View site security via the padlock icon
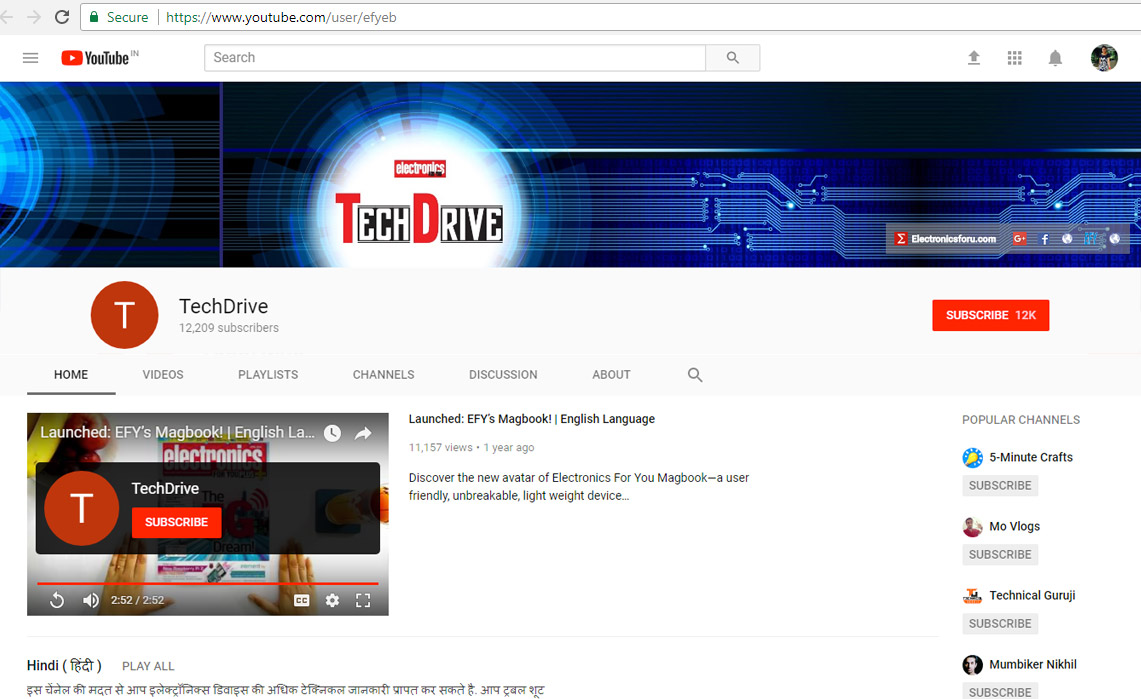 [x=94, y=17]
